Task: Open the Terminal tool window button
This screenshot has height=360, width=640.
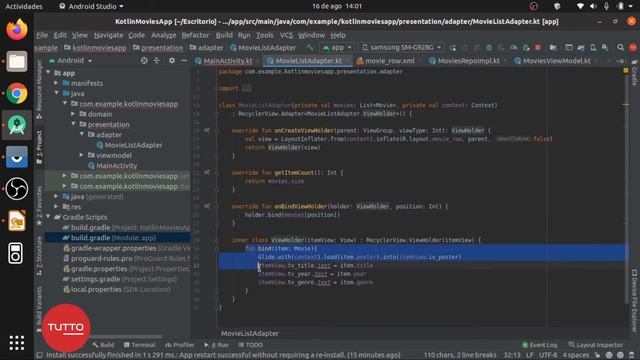Action: [139, 345]
